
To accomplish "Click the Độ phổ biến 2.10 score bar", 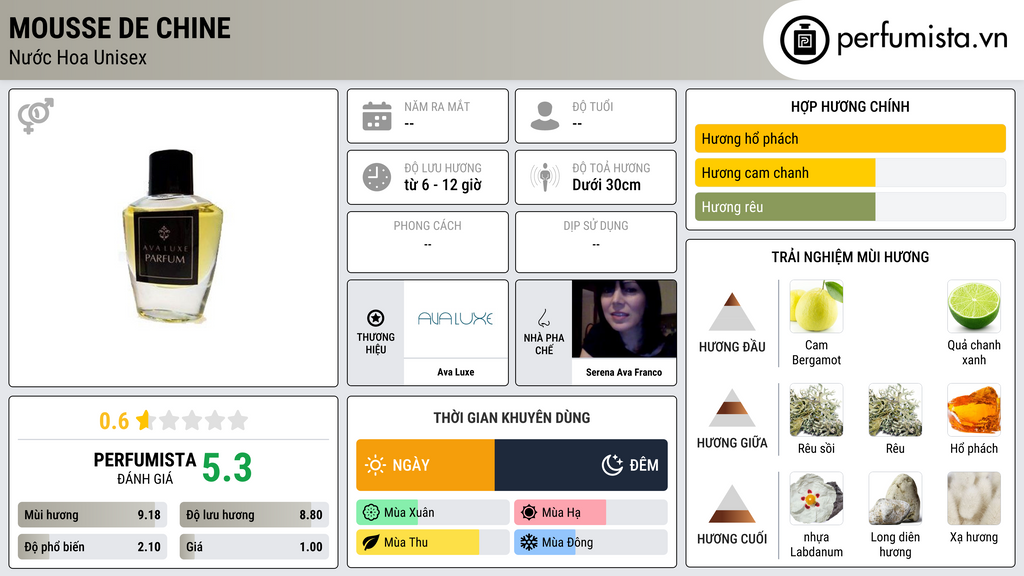I will (92, 547).
